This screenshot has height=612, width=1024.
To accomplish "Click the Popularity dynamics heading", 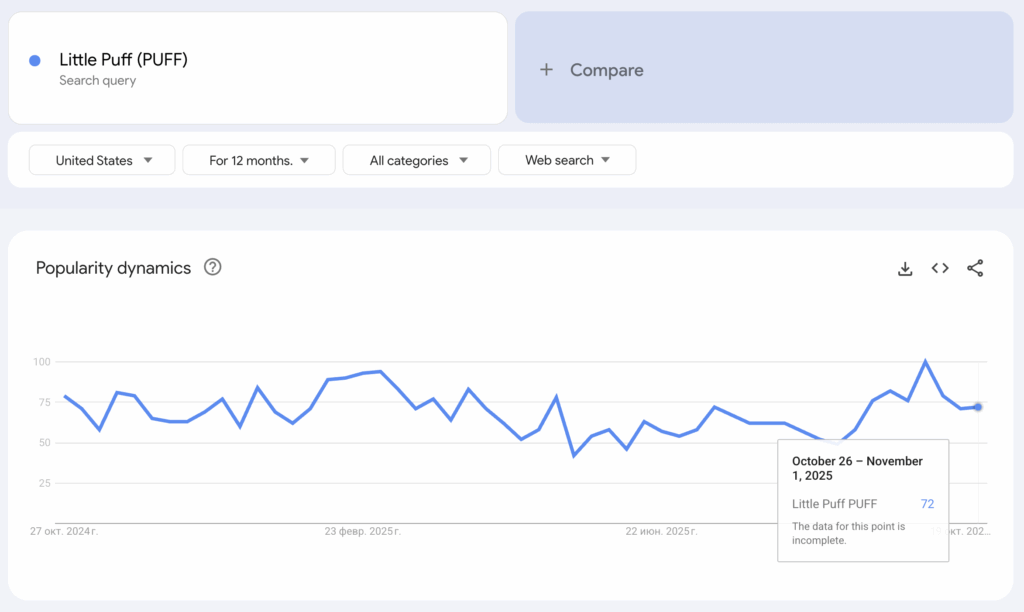I will tap(113, 268).
